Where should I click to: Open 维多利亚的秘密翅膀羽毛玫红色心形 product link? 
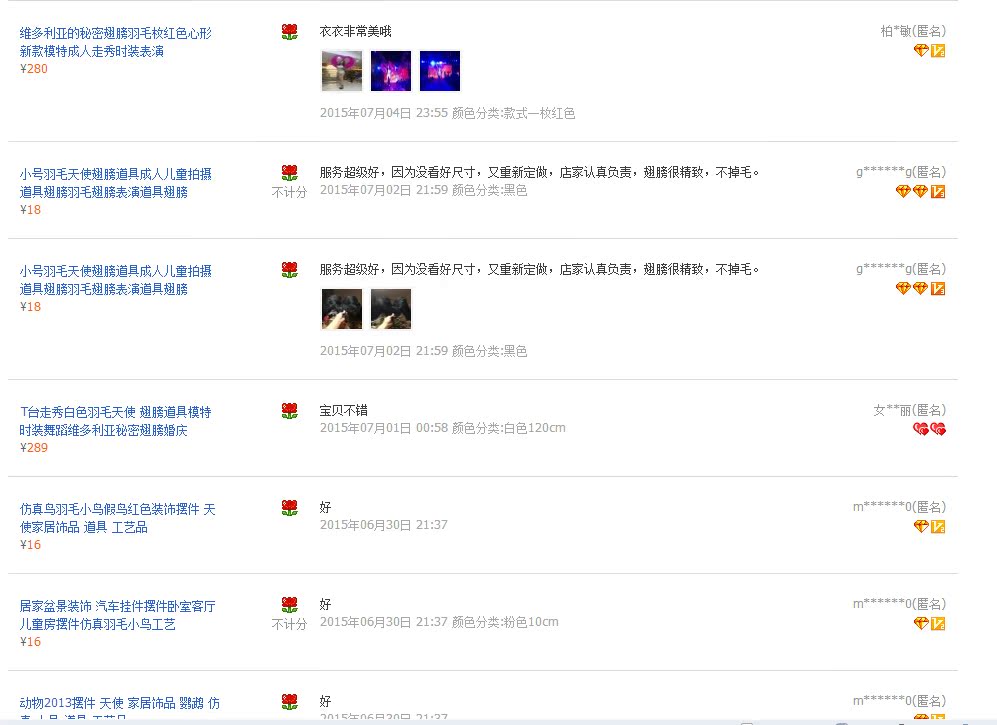[x=116, y=42]
